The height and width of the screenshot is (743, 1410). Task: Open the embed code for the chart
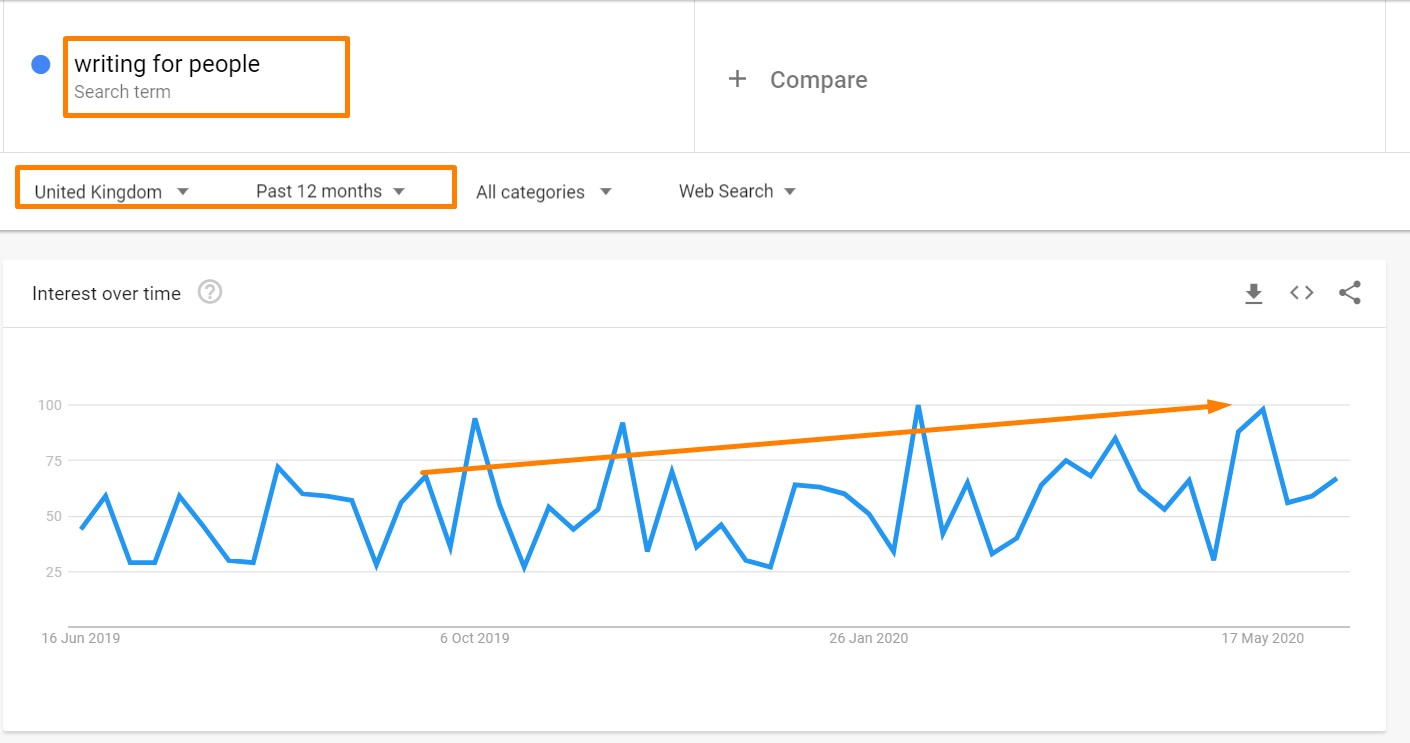pos(1301,293)
